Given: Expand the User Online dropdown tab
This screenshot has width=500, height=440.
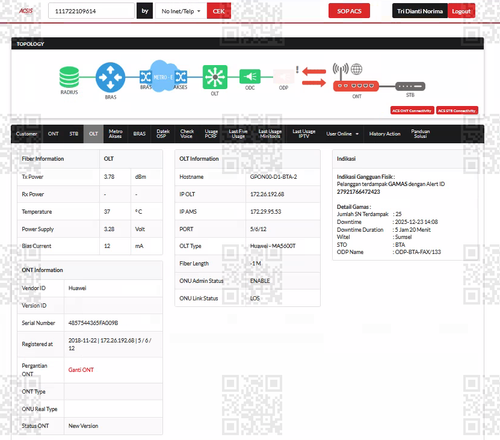Looking at the screenshot, I should pyautogui.click(x=342, y=134).
